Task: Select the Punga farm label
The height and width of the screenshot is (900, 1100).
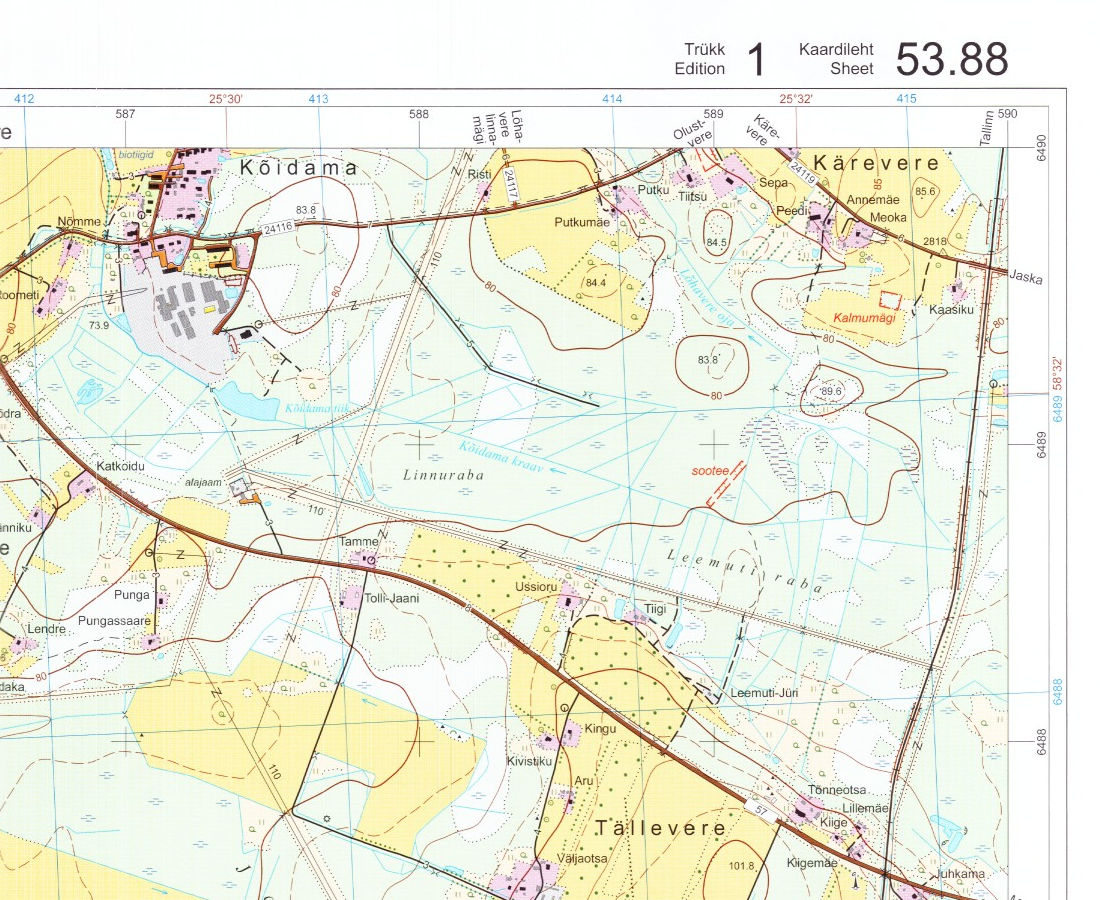Action: point(132,595)
